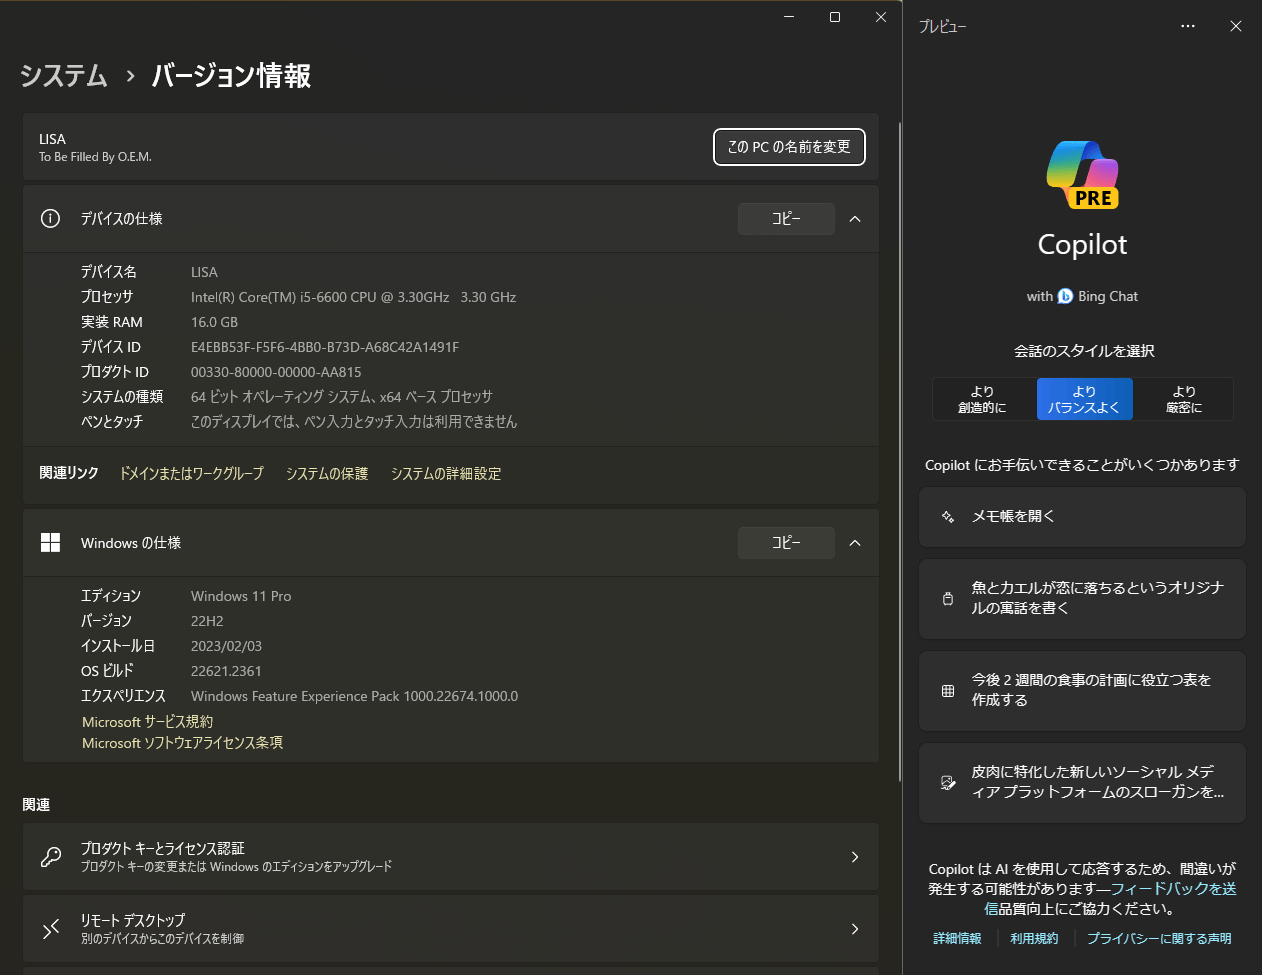Choose the メモ帳を開く suggestion
The width and height of the screenshot is (1262, 975).
coord(1082,517)
